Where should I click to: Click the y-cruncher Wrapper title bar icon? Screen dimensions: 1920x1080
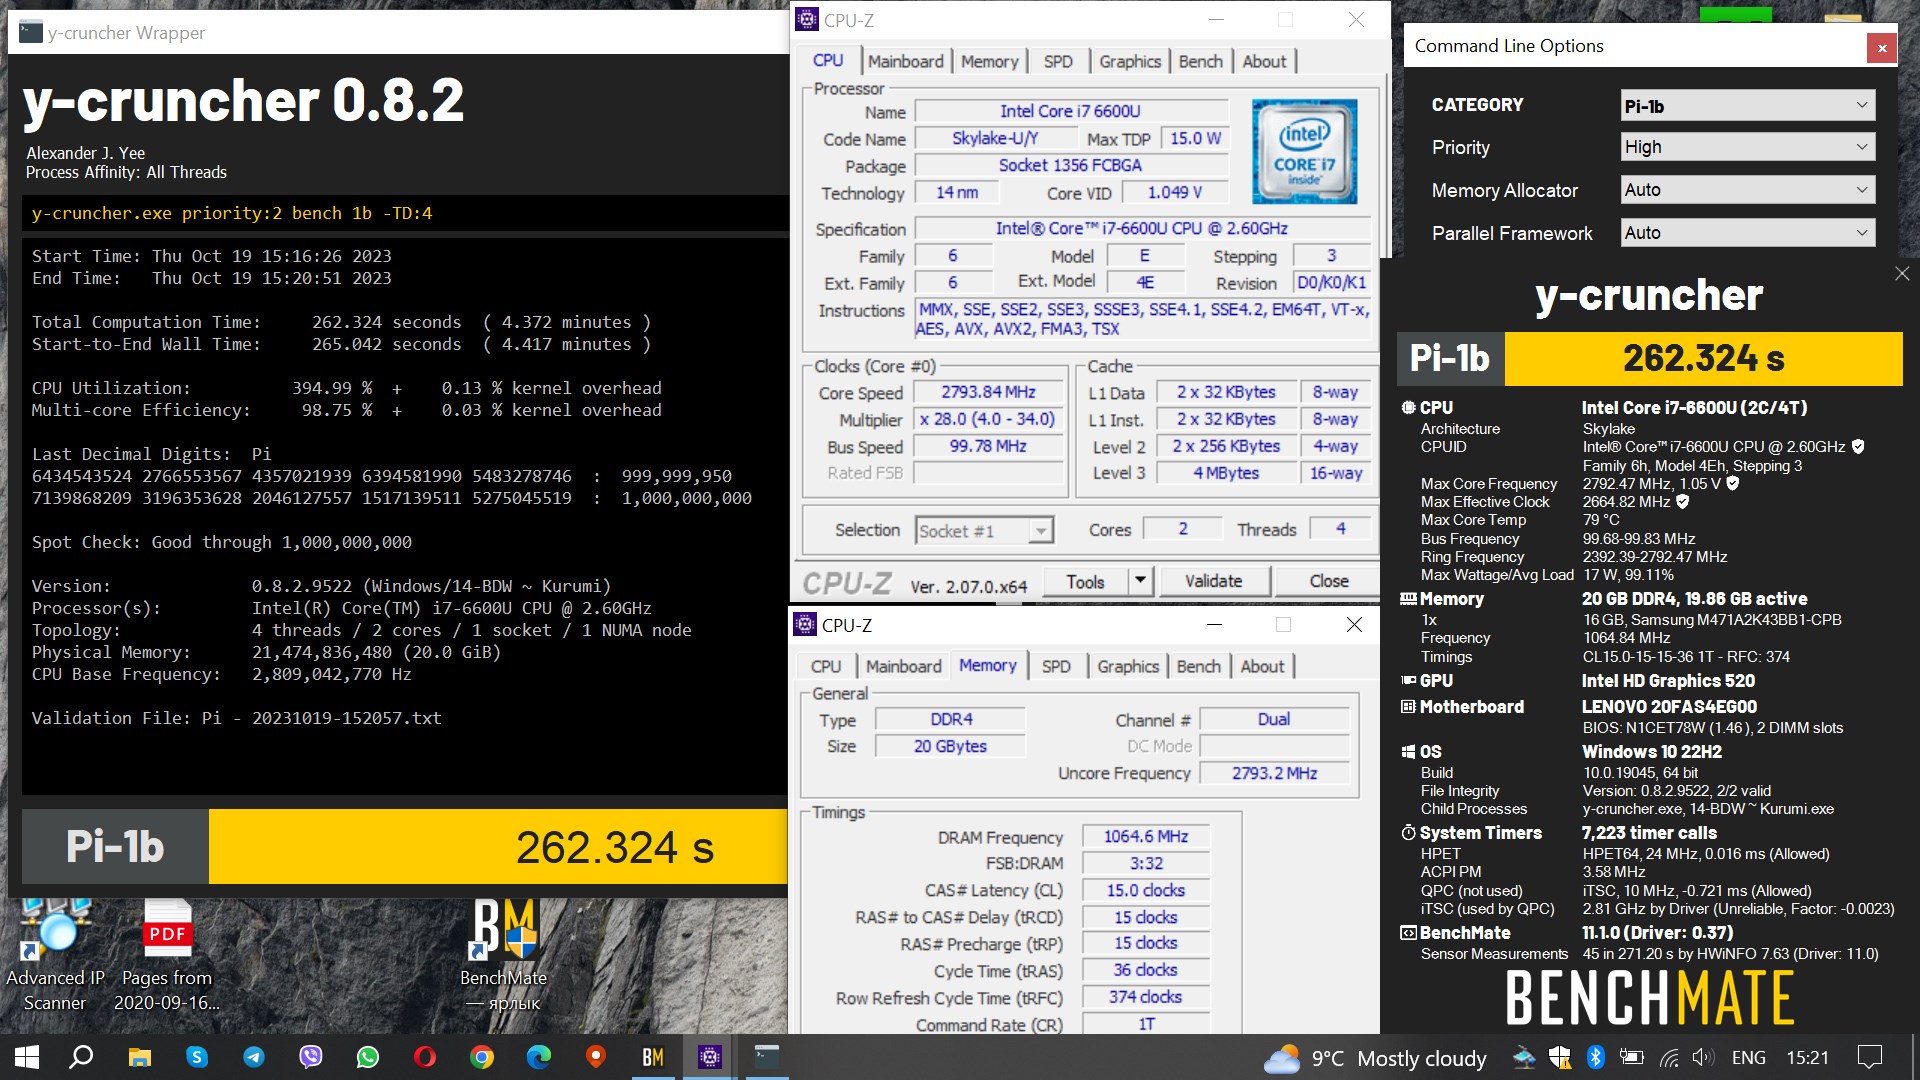point(31,32)
